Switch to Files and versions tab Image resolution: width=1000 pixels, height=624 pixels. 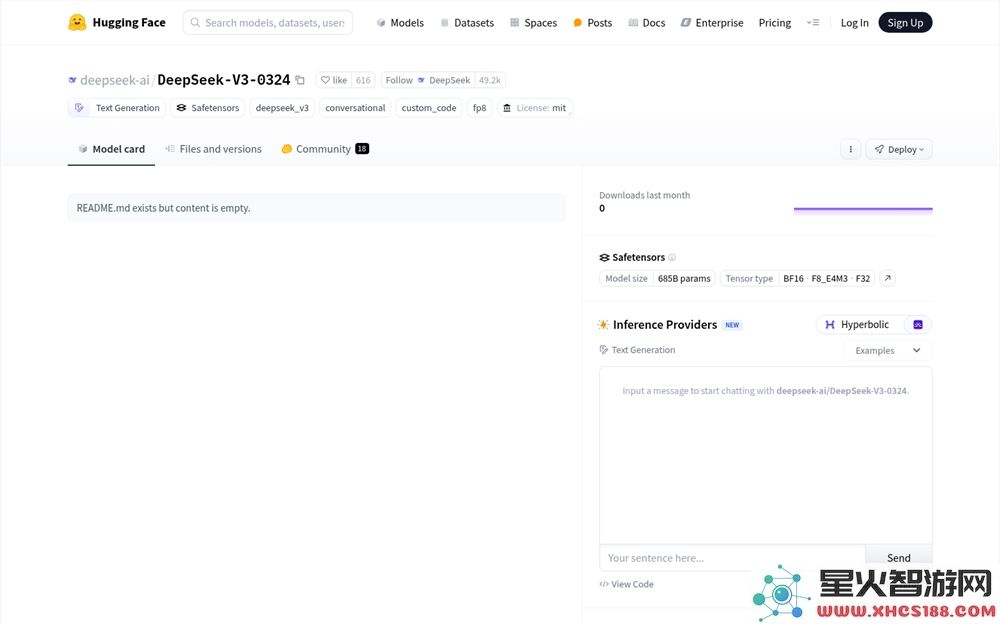point(214,149)
